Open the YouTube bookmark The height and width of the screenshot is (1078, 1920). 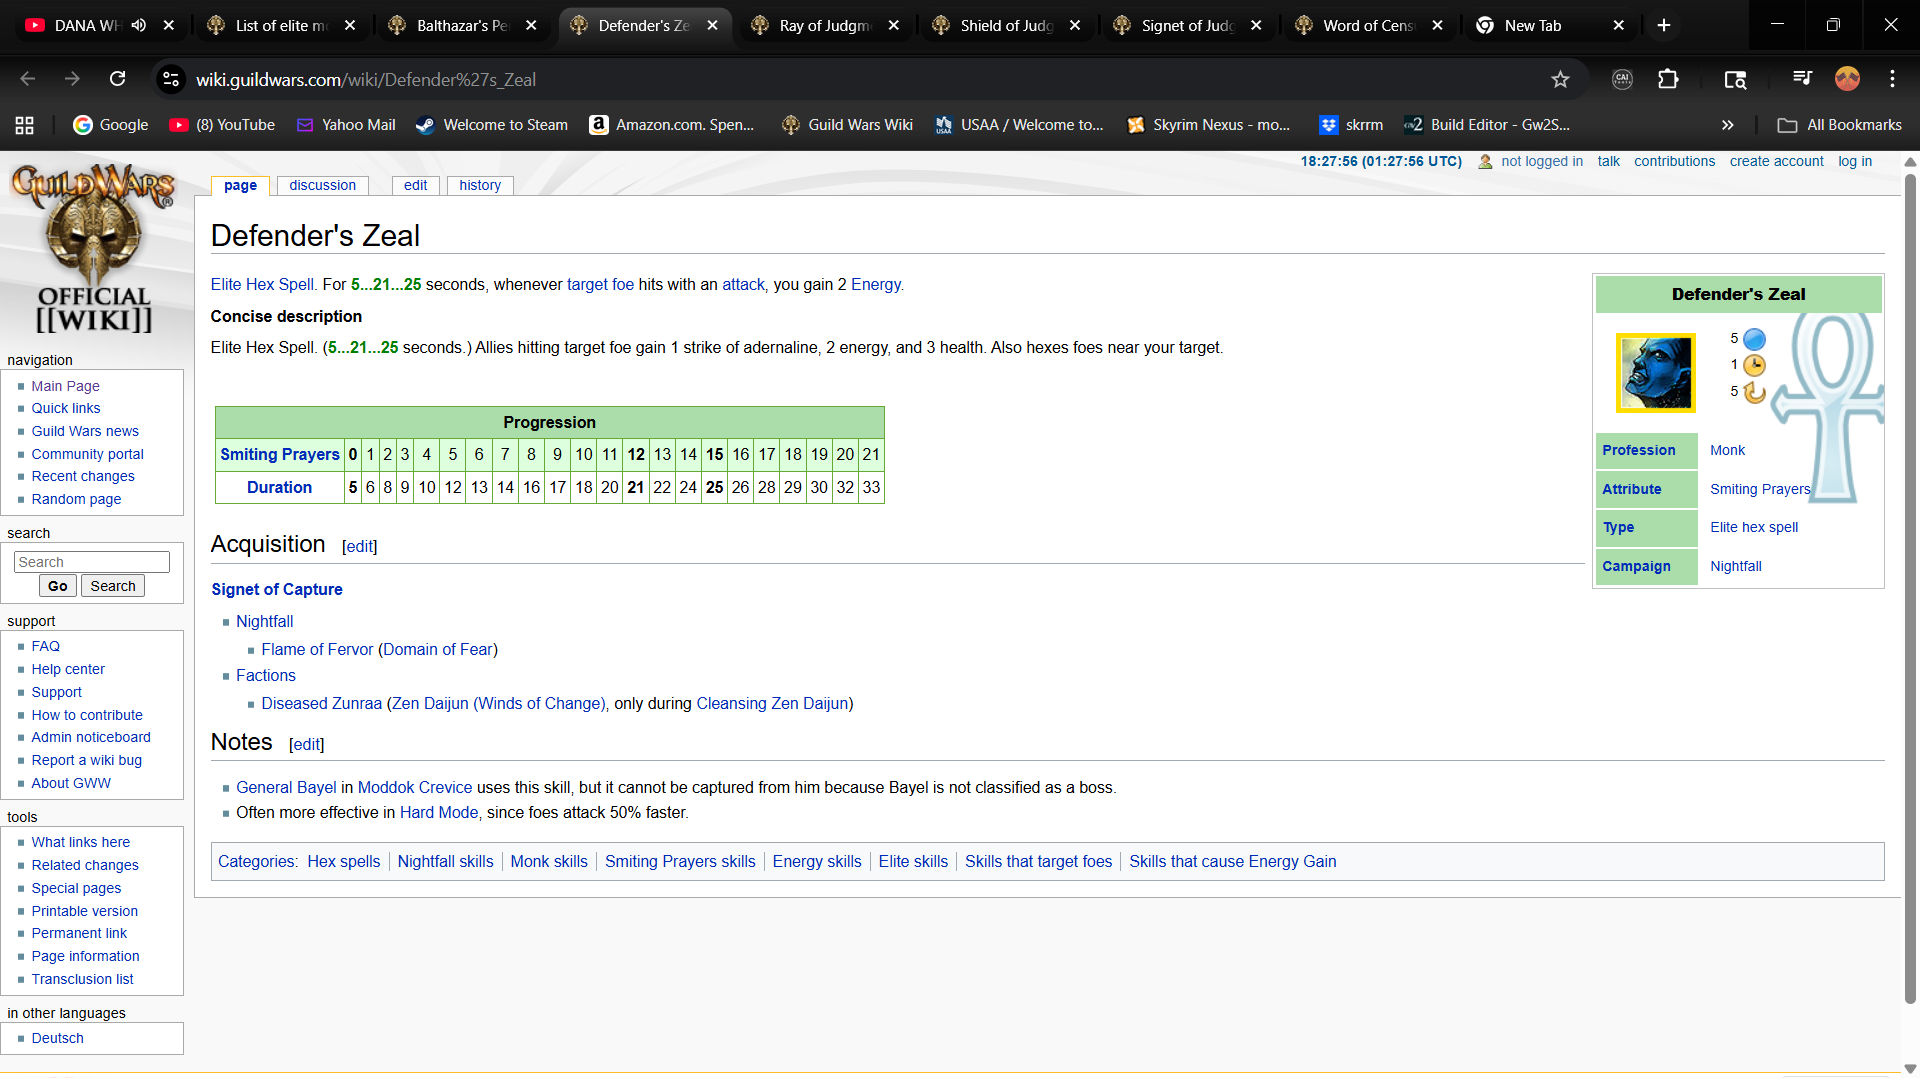point(222,125)
